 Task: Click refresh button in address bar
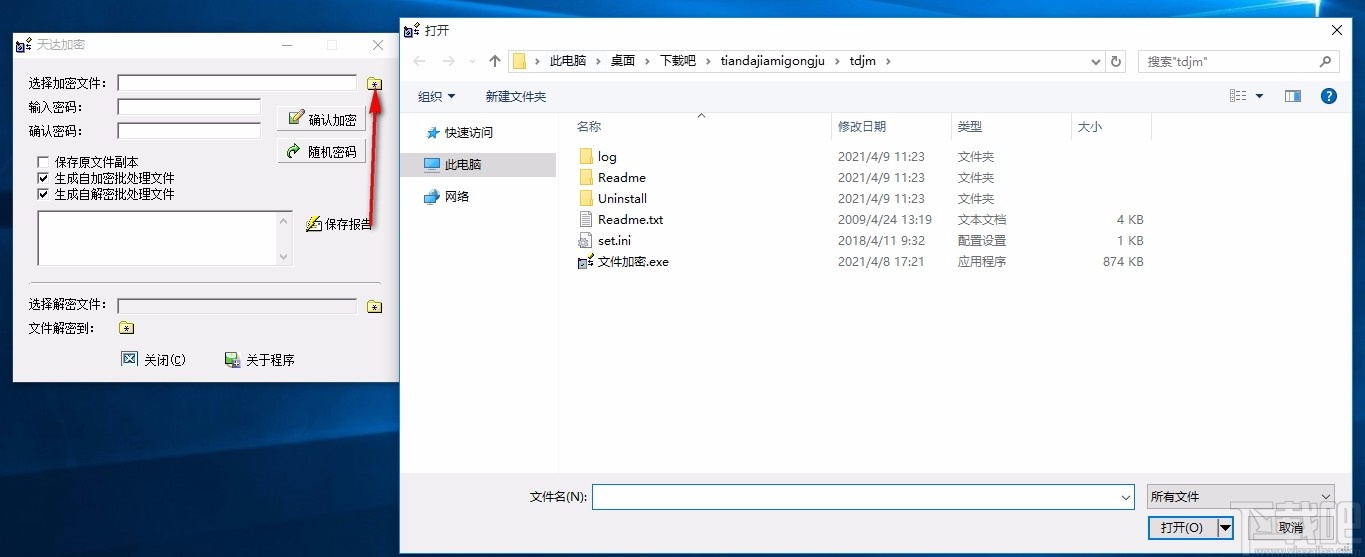click(1116, 61)
